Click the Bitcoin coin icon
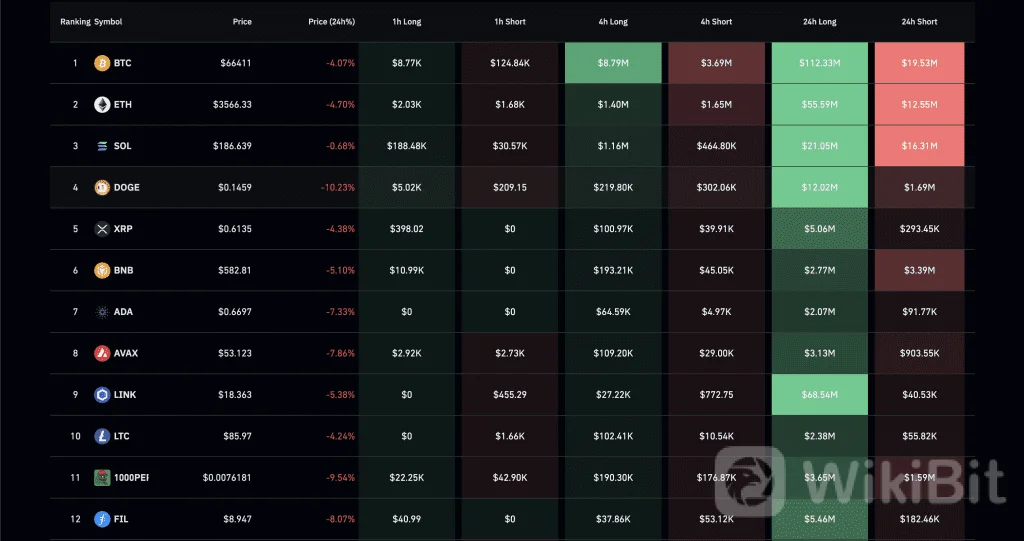 pyautogui.click(x=101, y=63)
